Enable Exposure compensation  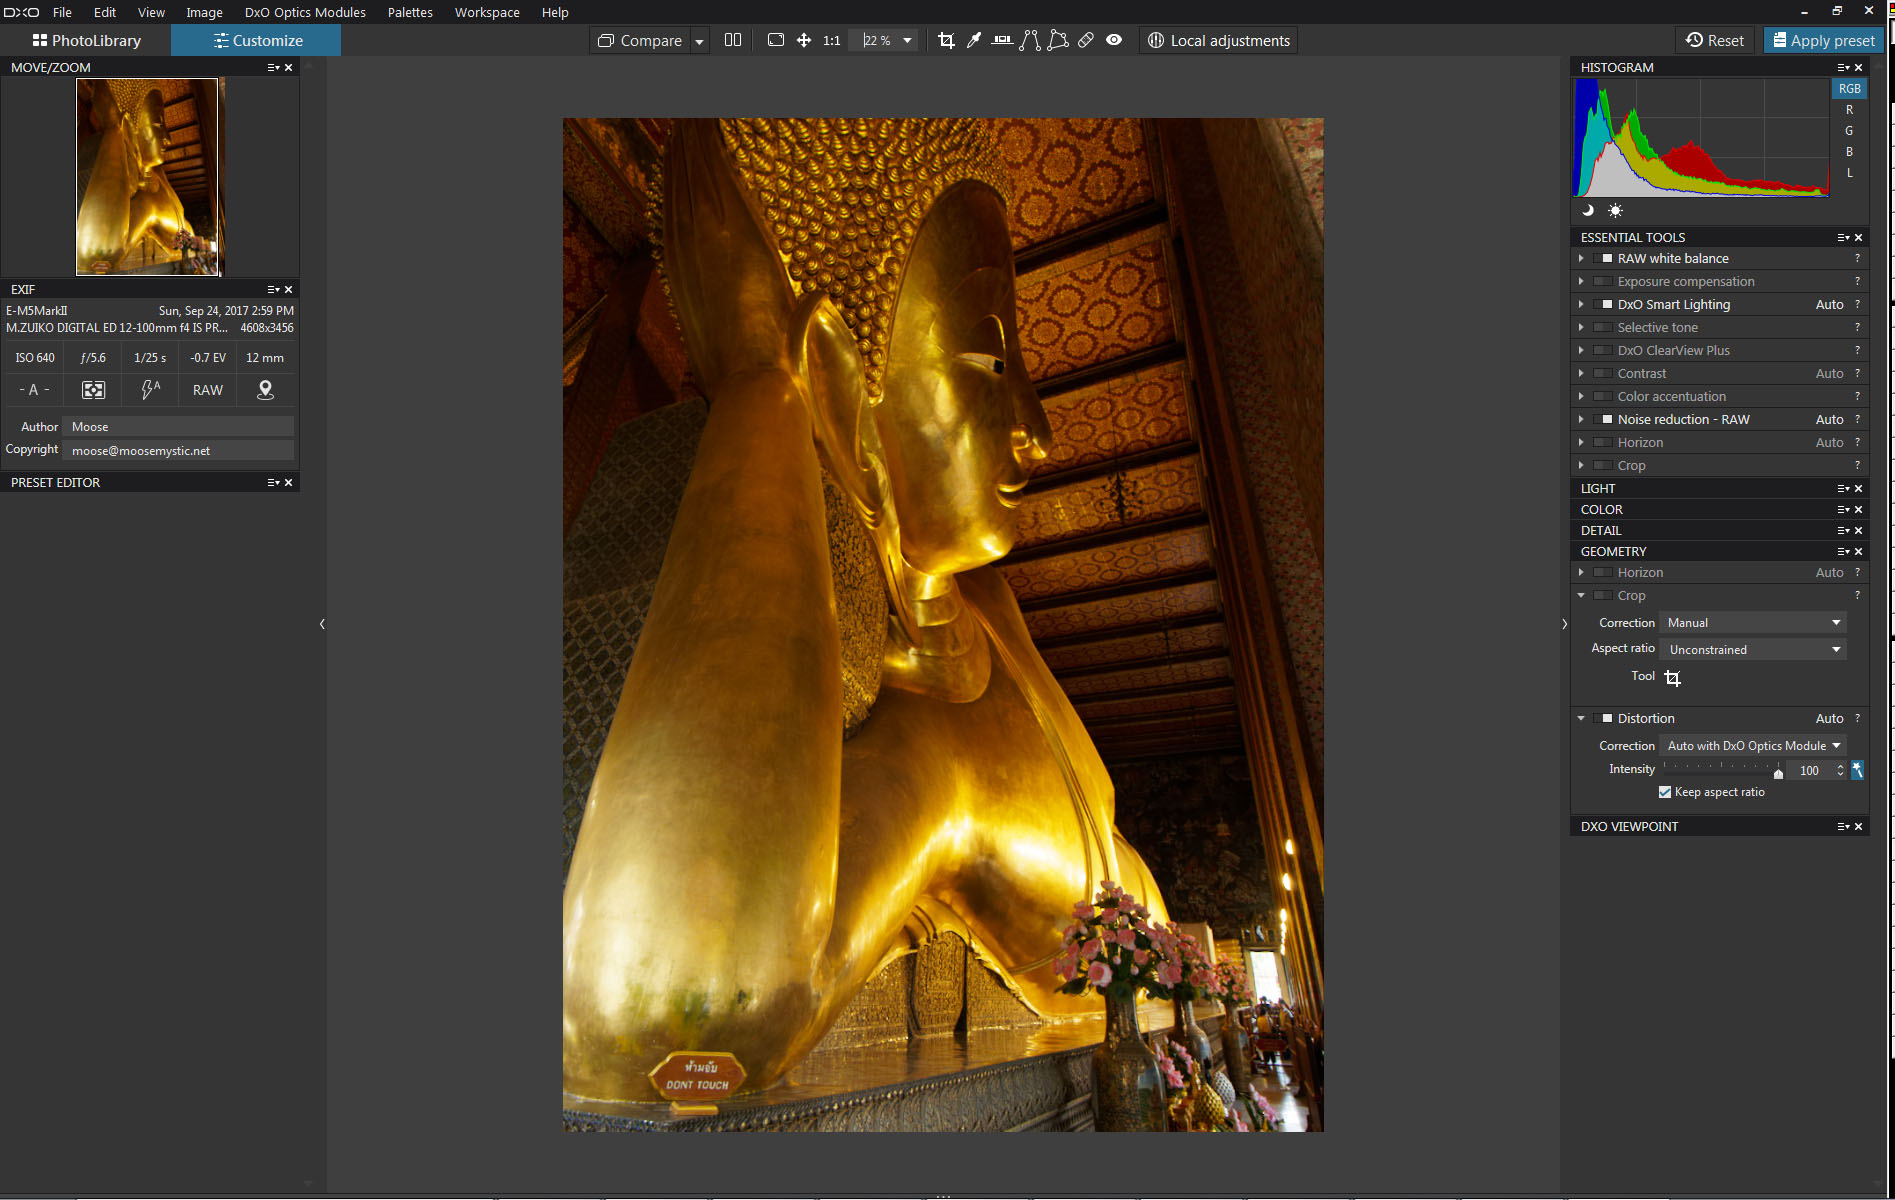1603,282
